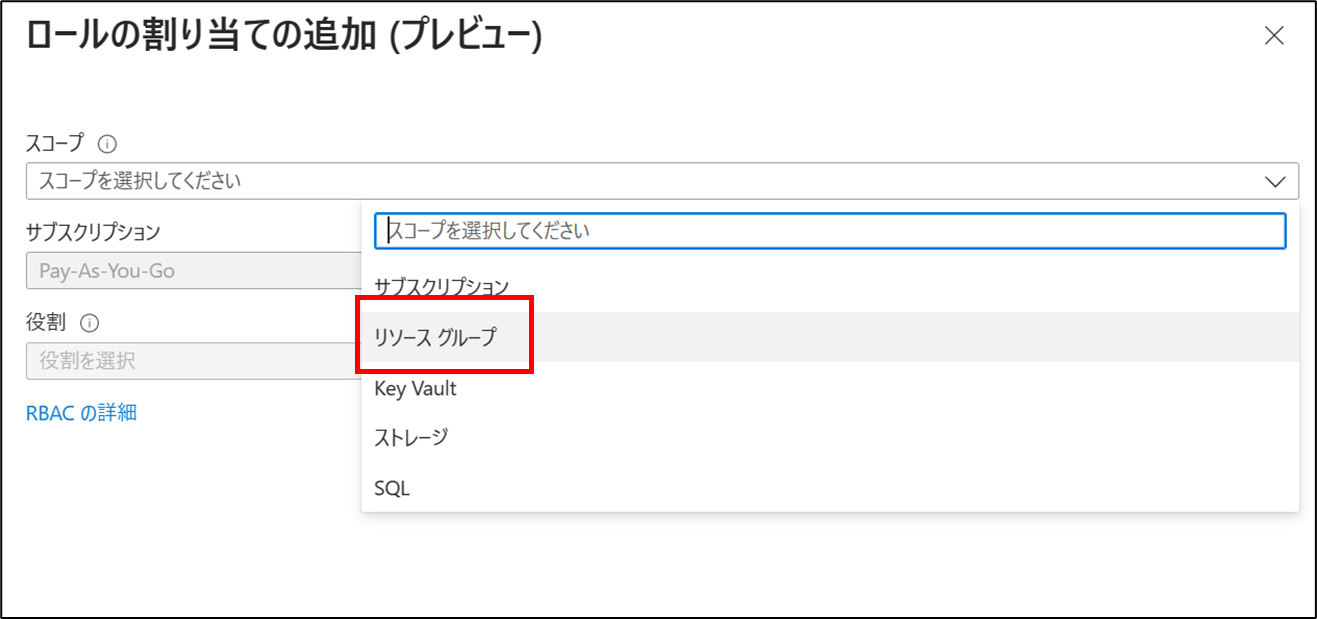Click the info icon next to スコープ
This screenshot has width=1317, height=619.
click(108, 144)
